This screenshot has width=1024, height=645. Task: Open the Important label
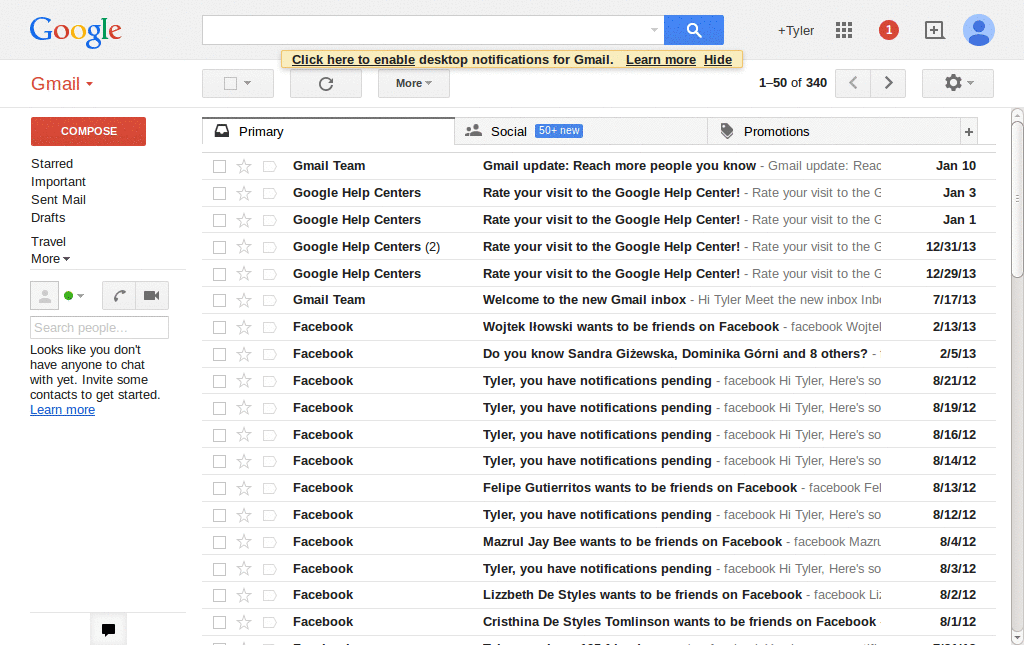pyautogui.click(x=58, y=182)
